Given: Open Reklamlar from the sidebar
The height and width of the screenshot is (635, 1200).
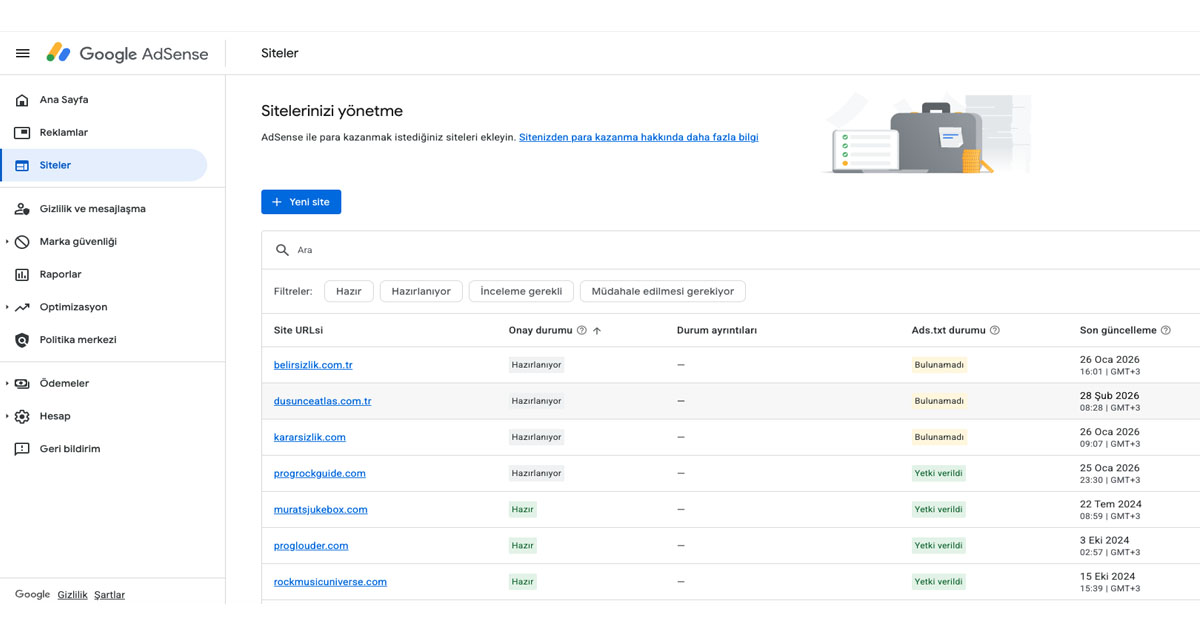Looking at the screenshot, I should pyautogui.click(x=21, y=131).
